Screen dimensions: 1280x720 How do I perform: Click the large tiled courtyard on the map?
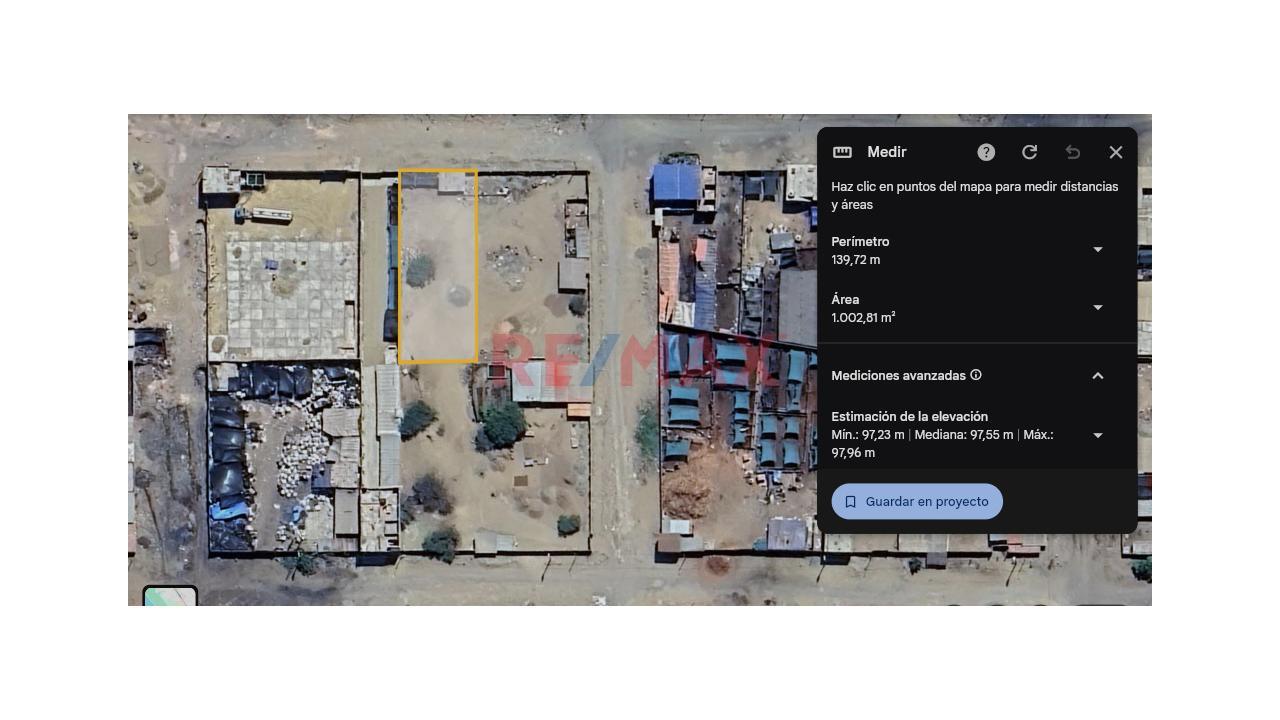[x=289, y=296]
